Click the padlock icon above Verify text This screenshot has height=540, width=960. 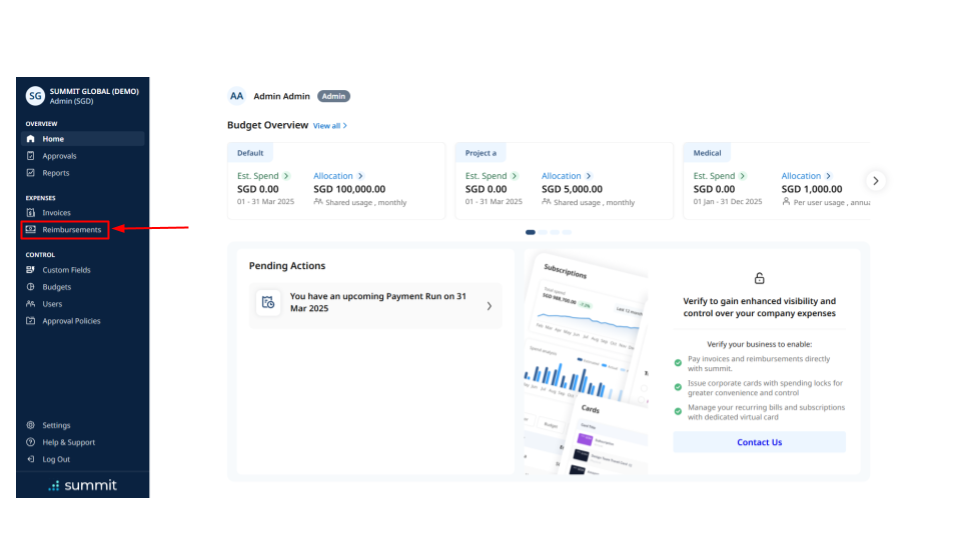pos(759,279)
